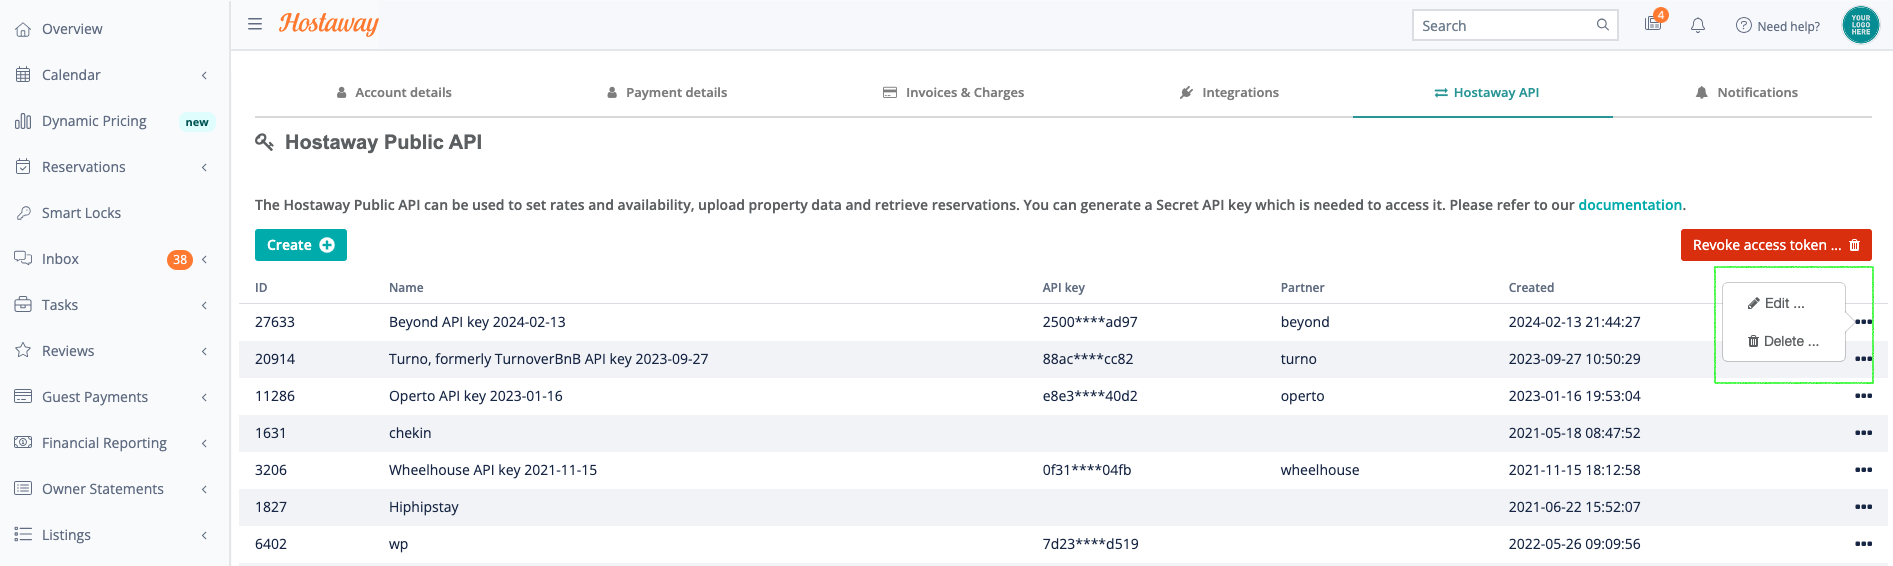Click the Reservations sidebar icon
Image resolution: width=1893 pixels, height=566 pixels.
tap(23, 167)
